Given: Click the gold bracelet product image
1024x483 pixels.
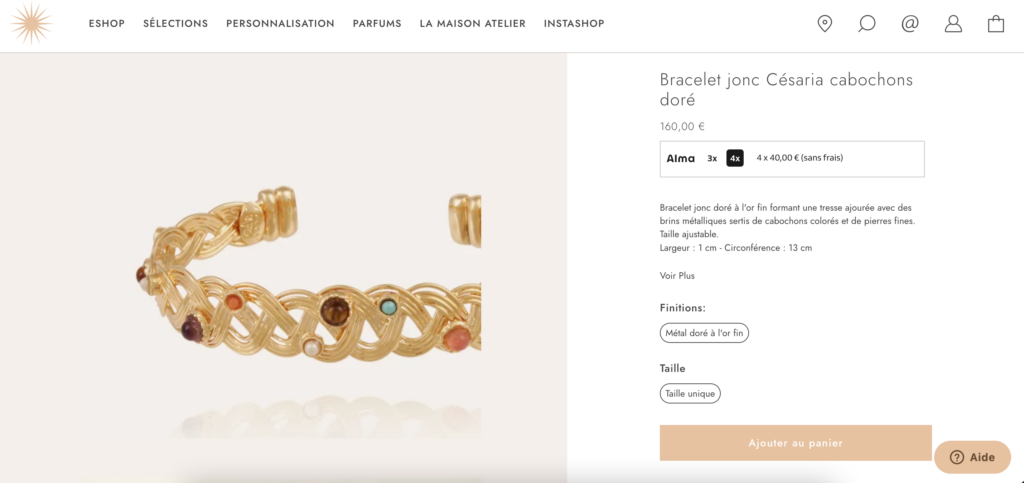Looking at the screenshot, I should pos(310,280).
